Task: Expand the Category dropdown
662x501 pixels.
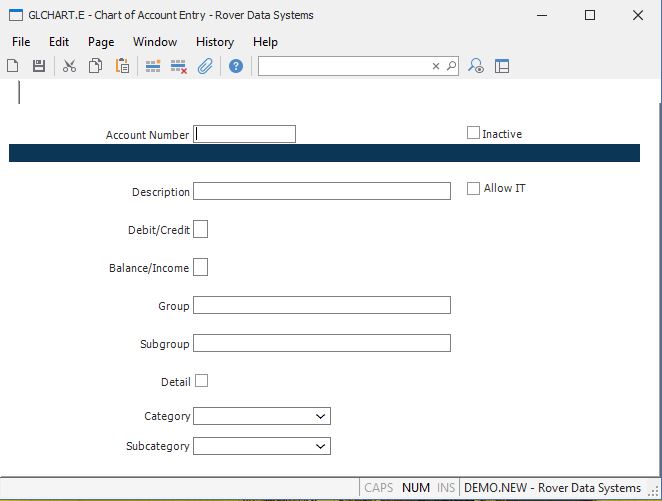Action: (x=320, y=416)
